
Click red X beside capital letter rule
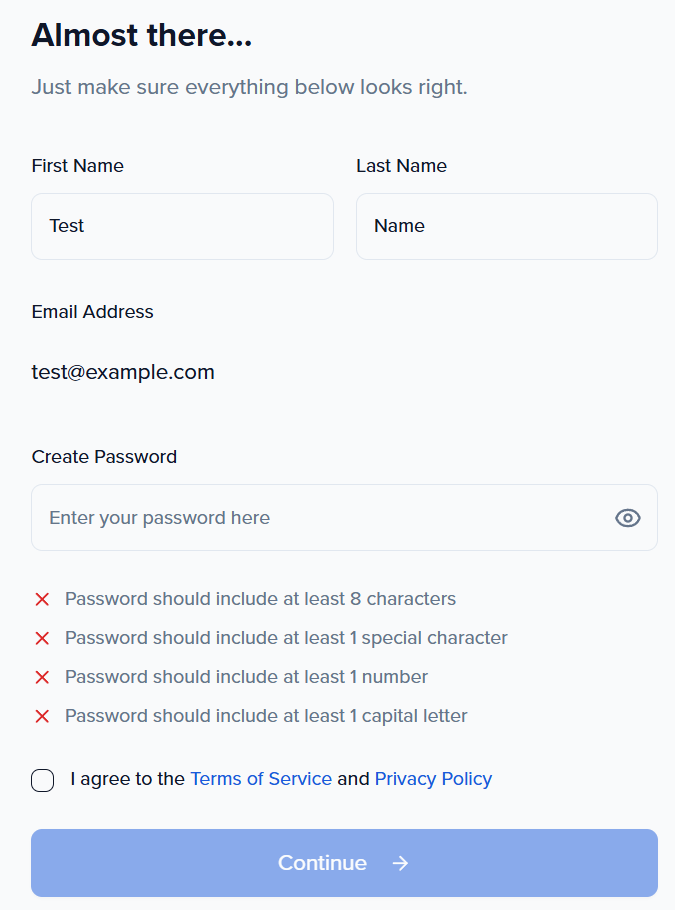tap(42, 716)
